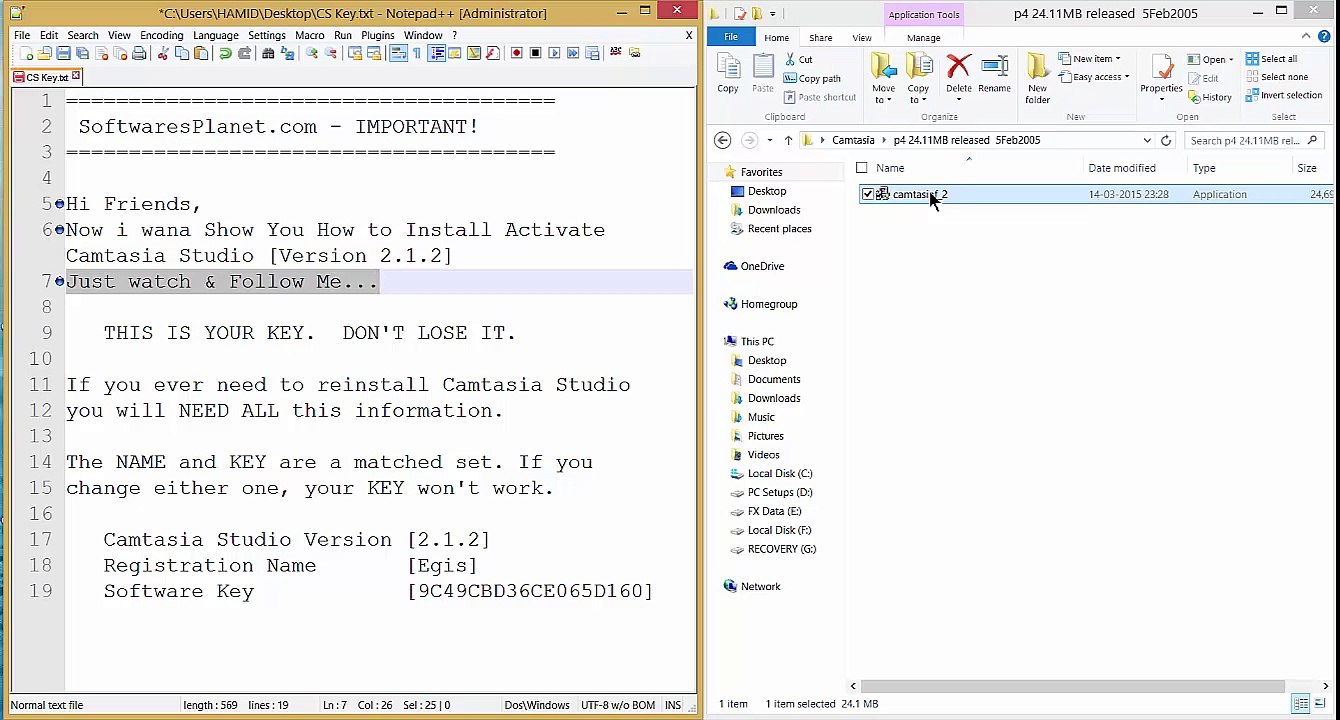
Task: Refresh the Explorer folder view
Action: click(x=1166, y=140)
